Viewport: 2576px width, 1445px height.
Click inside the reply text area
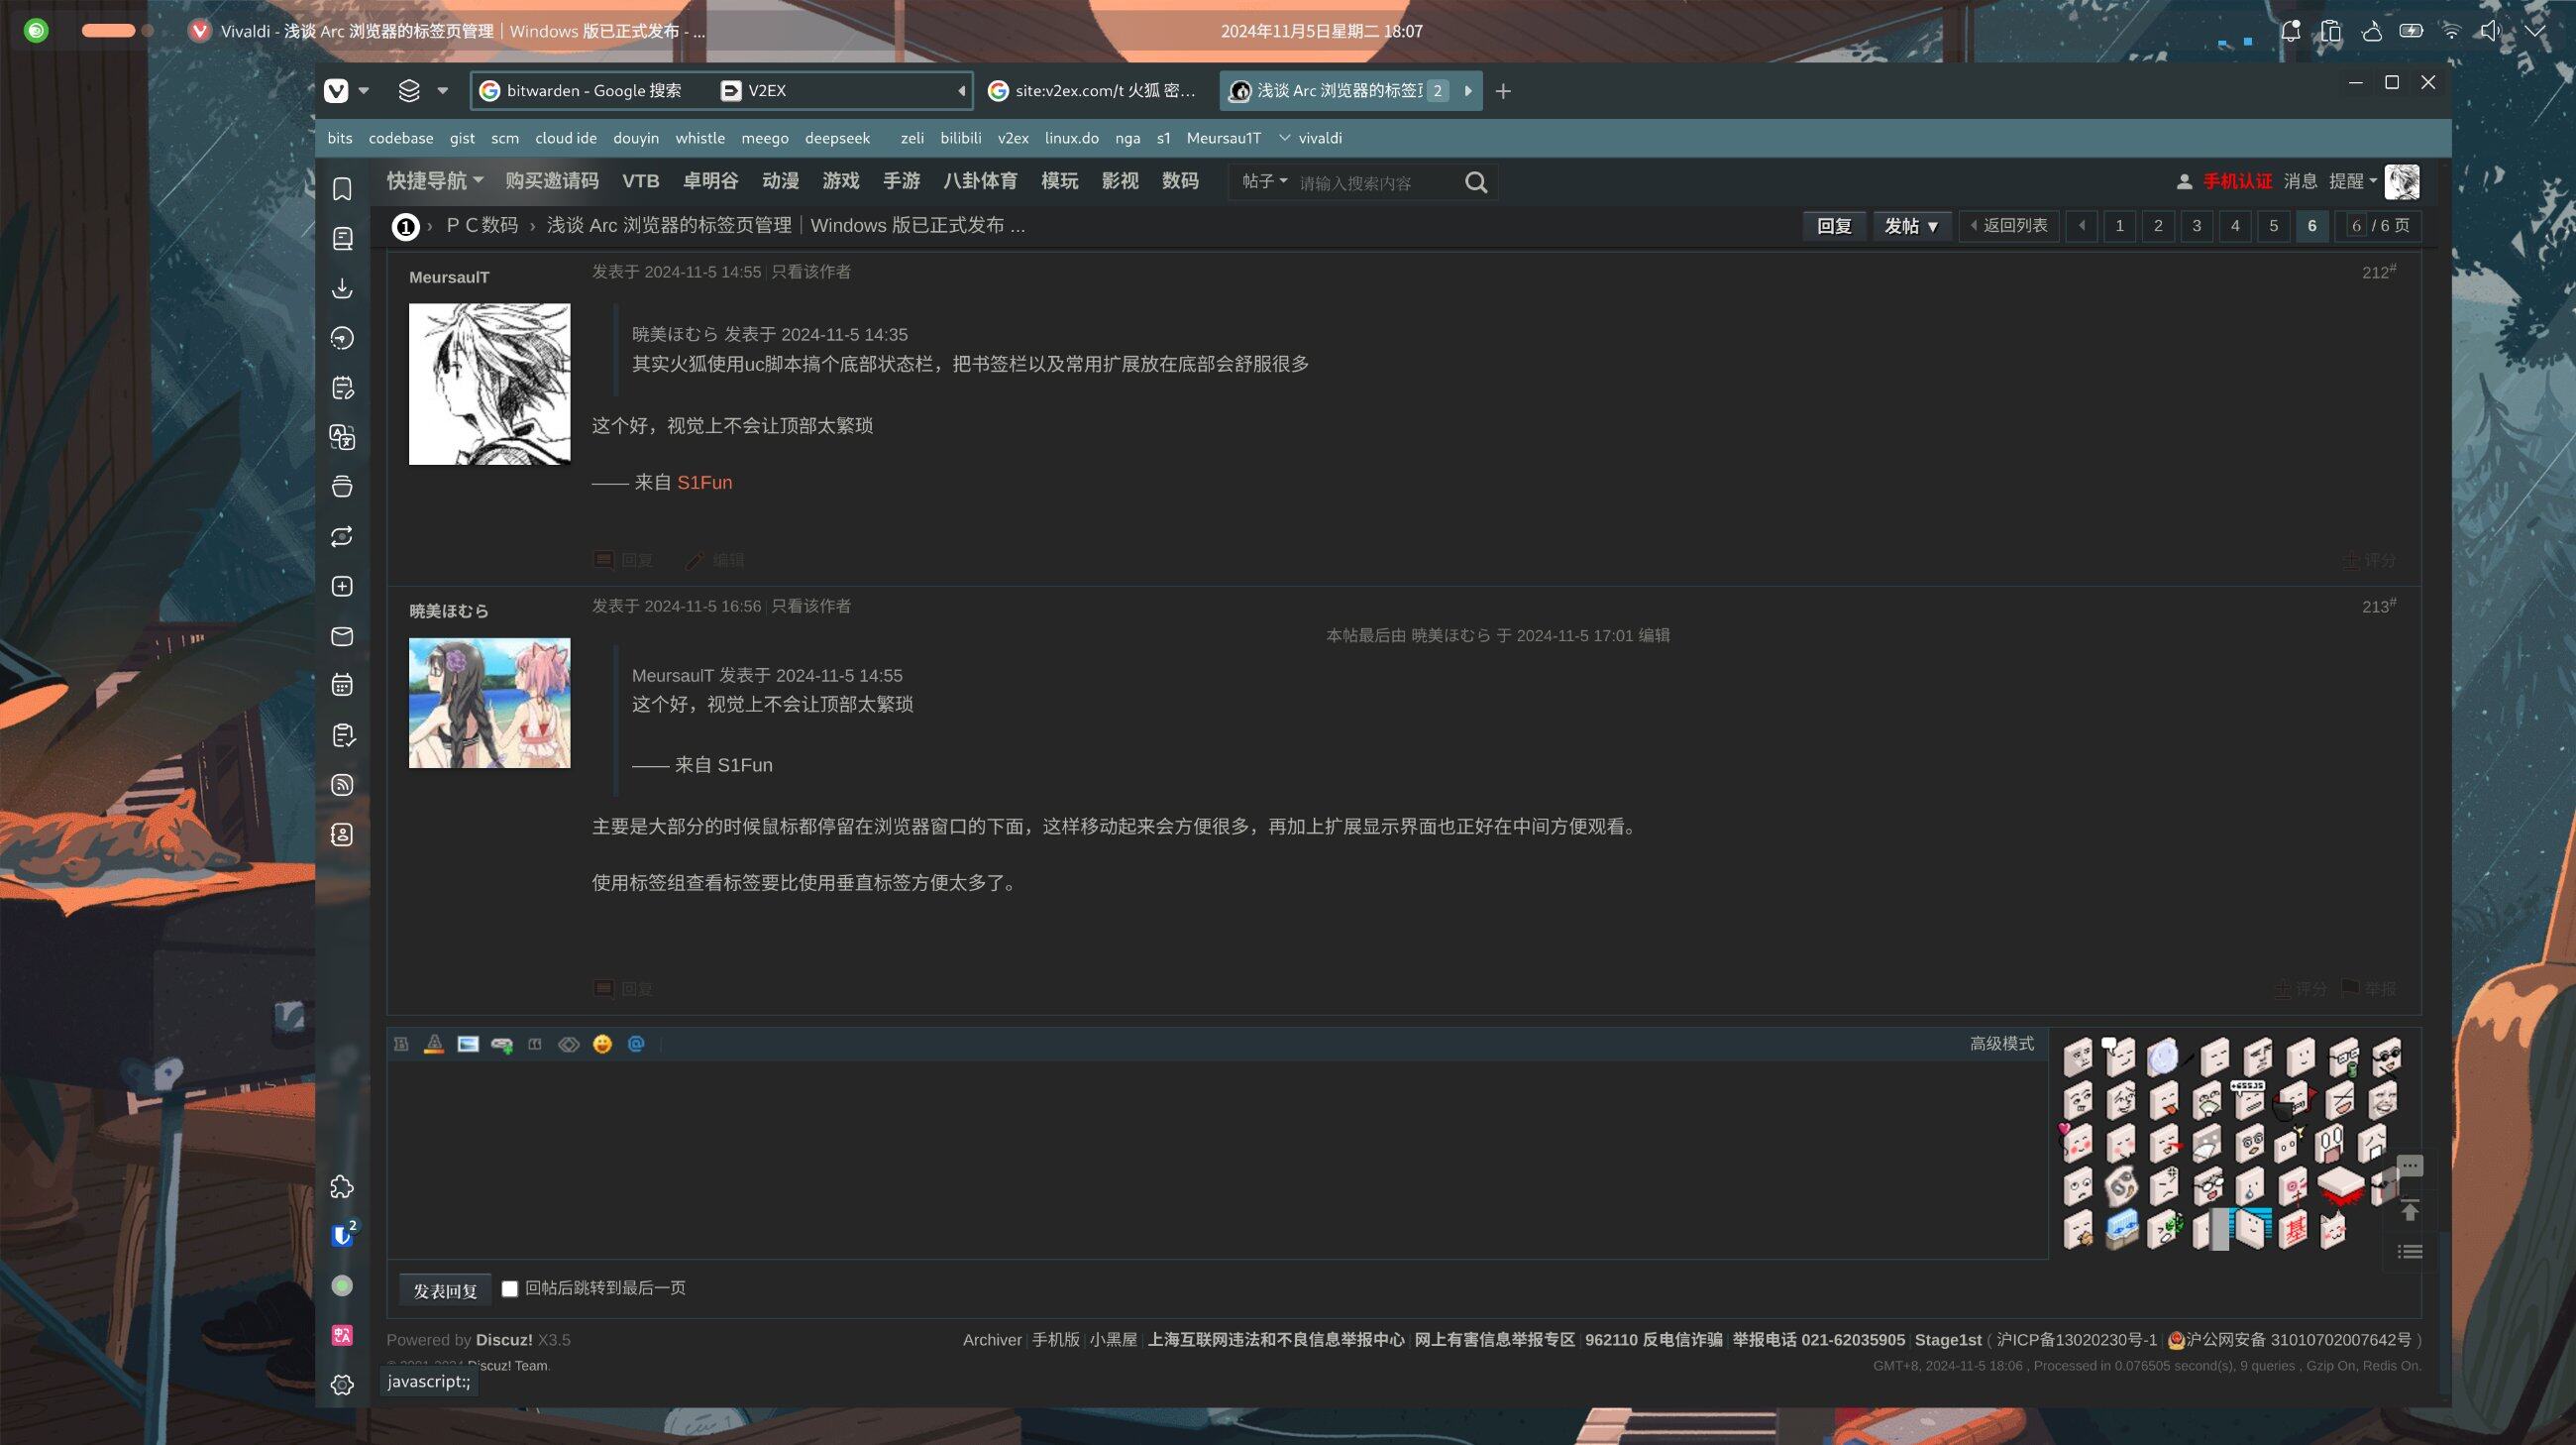1216,1160
